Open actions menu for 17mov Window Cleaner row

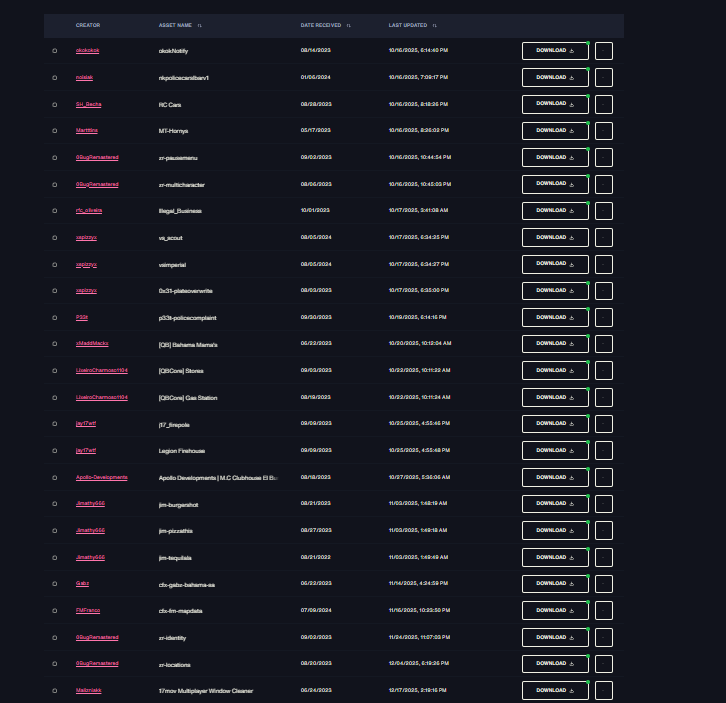[x=603, y=690]
